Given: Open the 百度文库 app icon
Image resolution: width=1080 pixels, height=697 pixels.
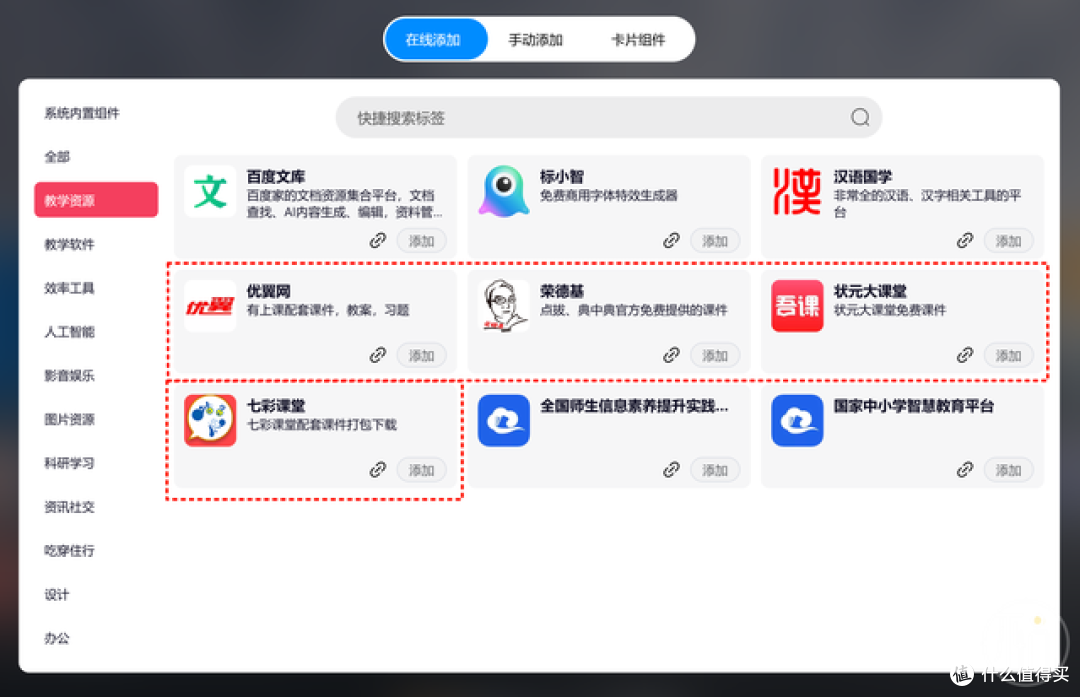Looking at the screenshot, I should click(x=210, y=191).
